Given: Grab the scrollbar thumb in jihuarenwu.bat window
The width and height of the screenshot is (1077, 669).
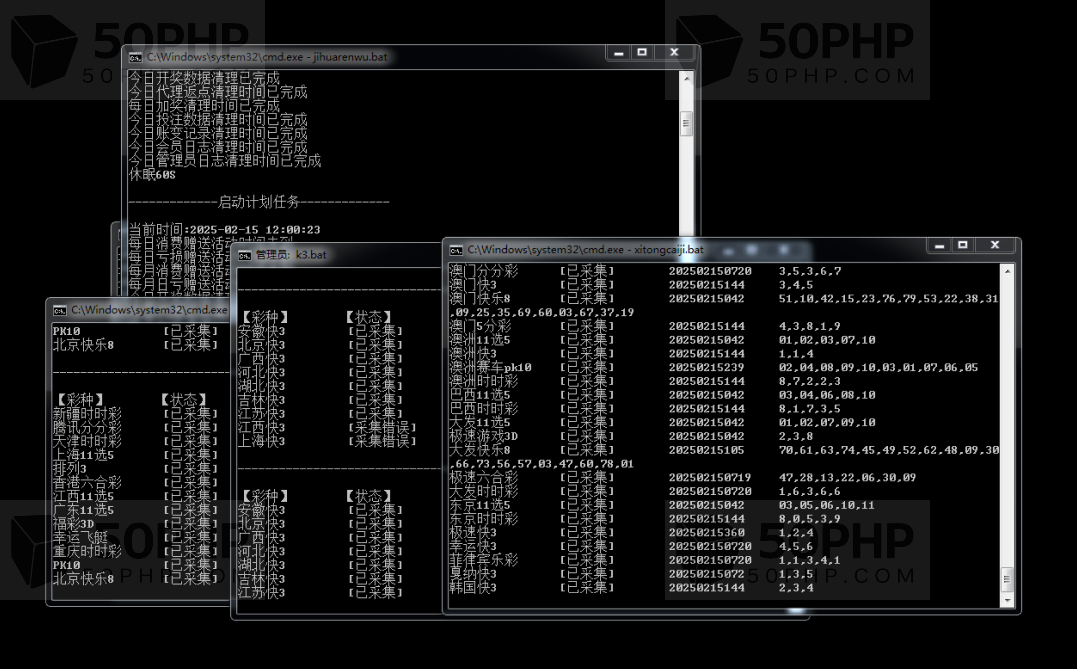Looking at the screenshot, I should (x=686, y=122).
